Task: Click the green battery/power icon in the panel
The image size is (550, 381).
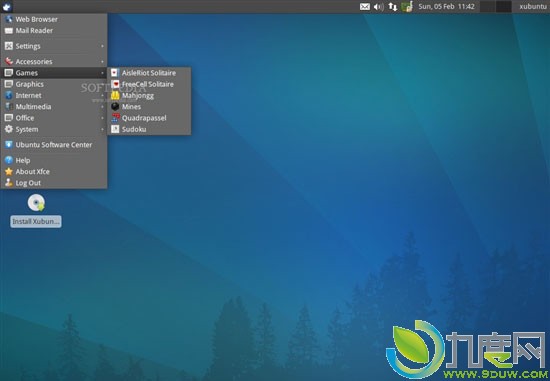Action: point(407,6)
